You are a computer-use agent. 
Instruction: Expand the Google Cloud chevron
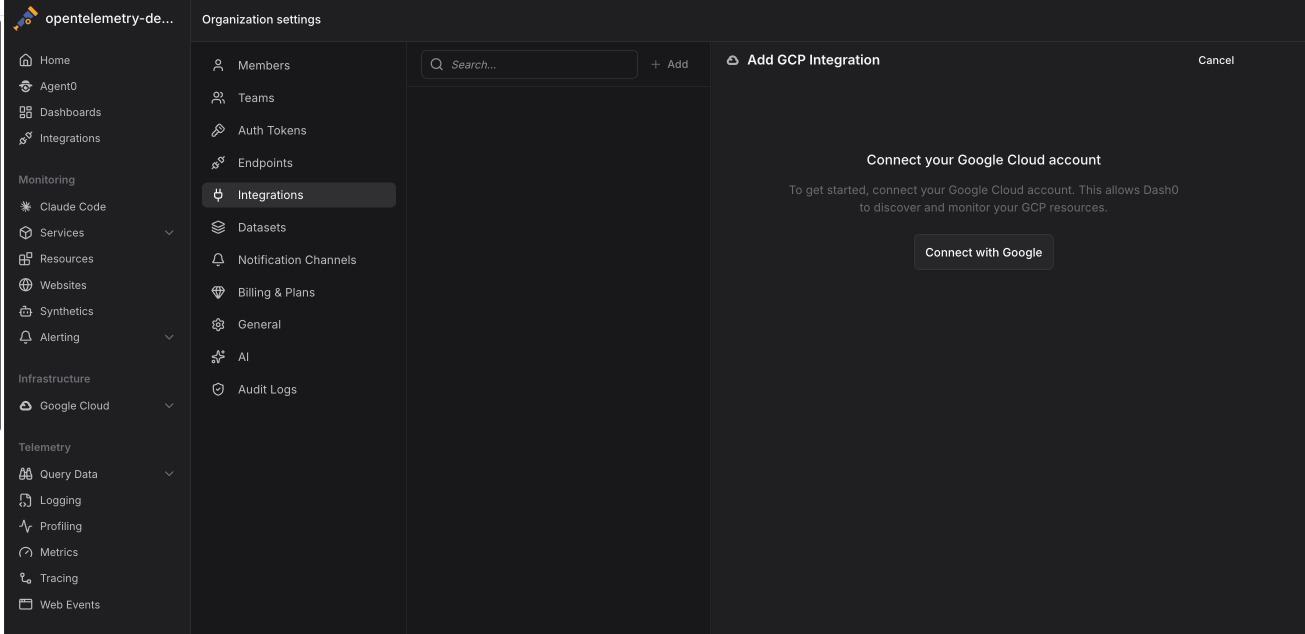(x=169, y=406)
